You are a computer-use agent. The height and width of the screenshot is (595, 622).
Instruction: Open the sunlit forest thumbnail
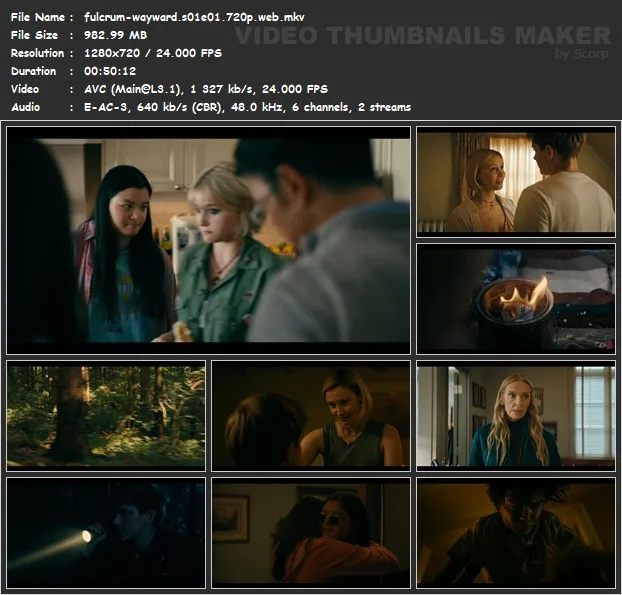coord(106,414)
